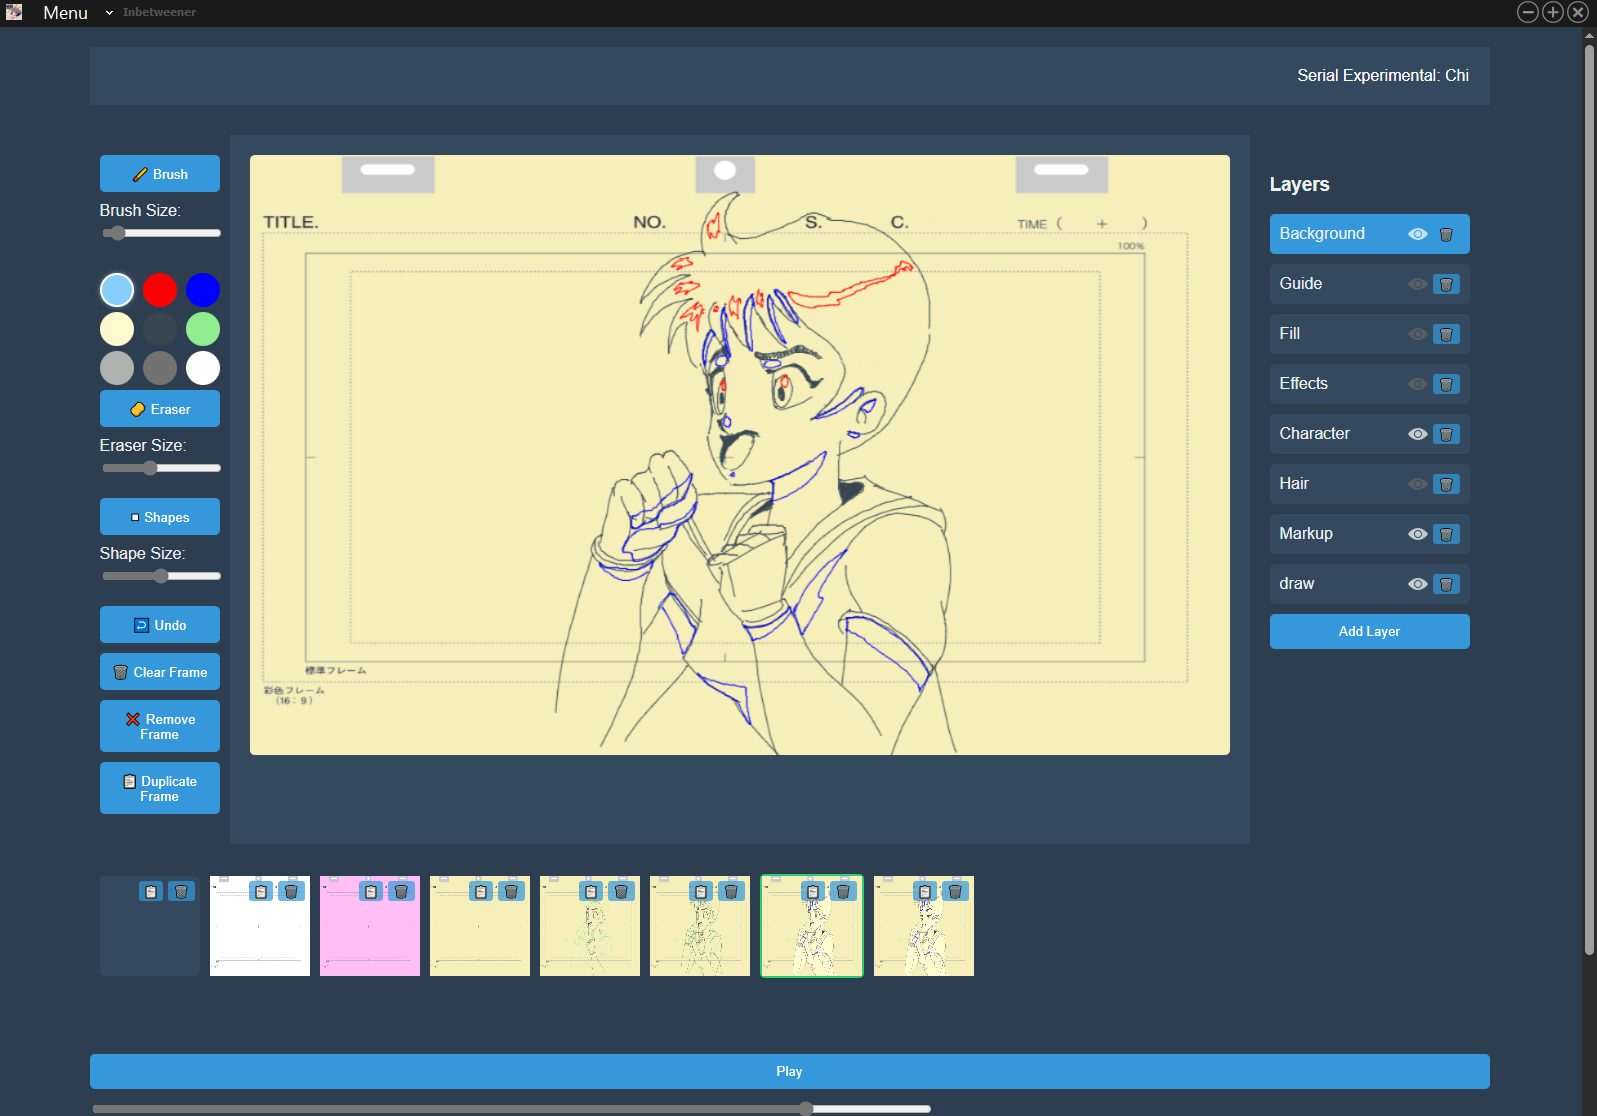Adjust the Eraser Size slider

161,468
